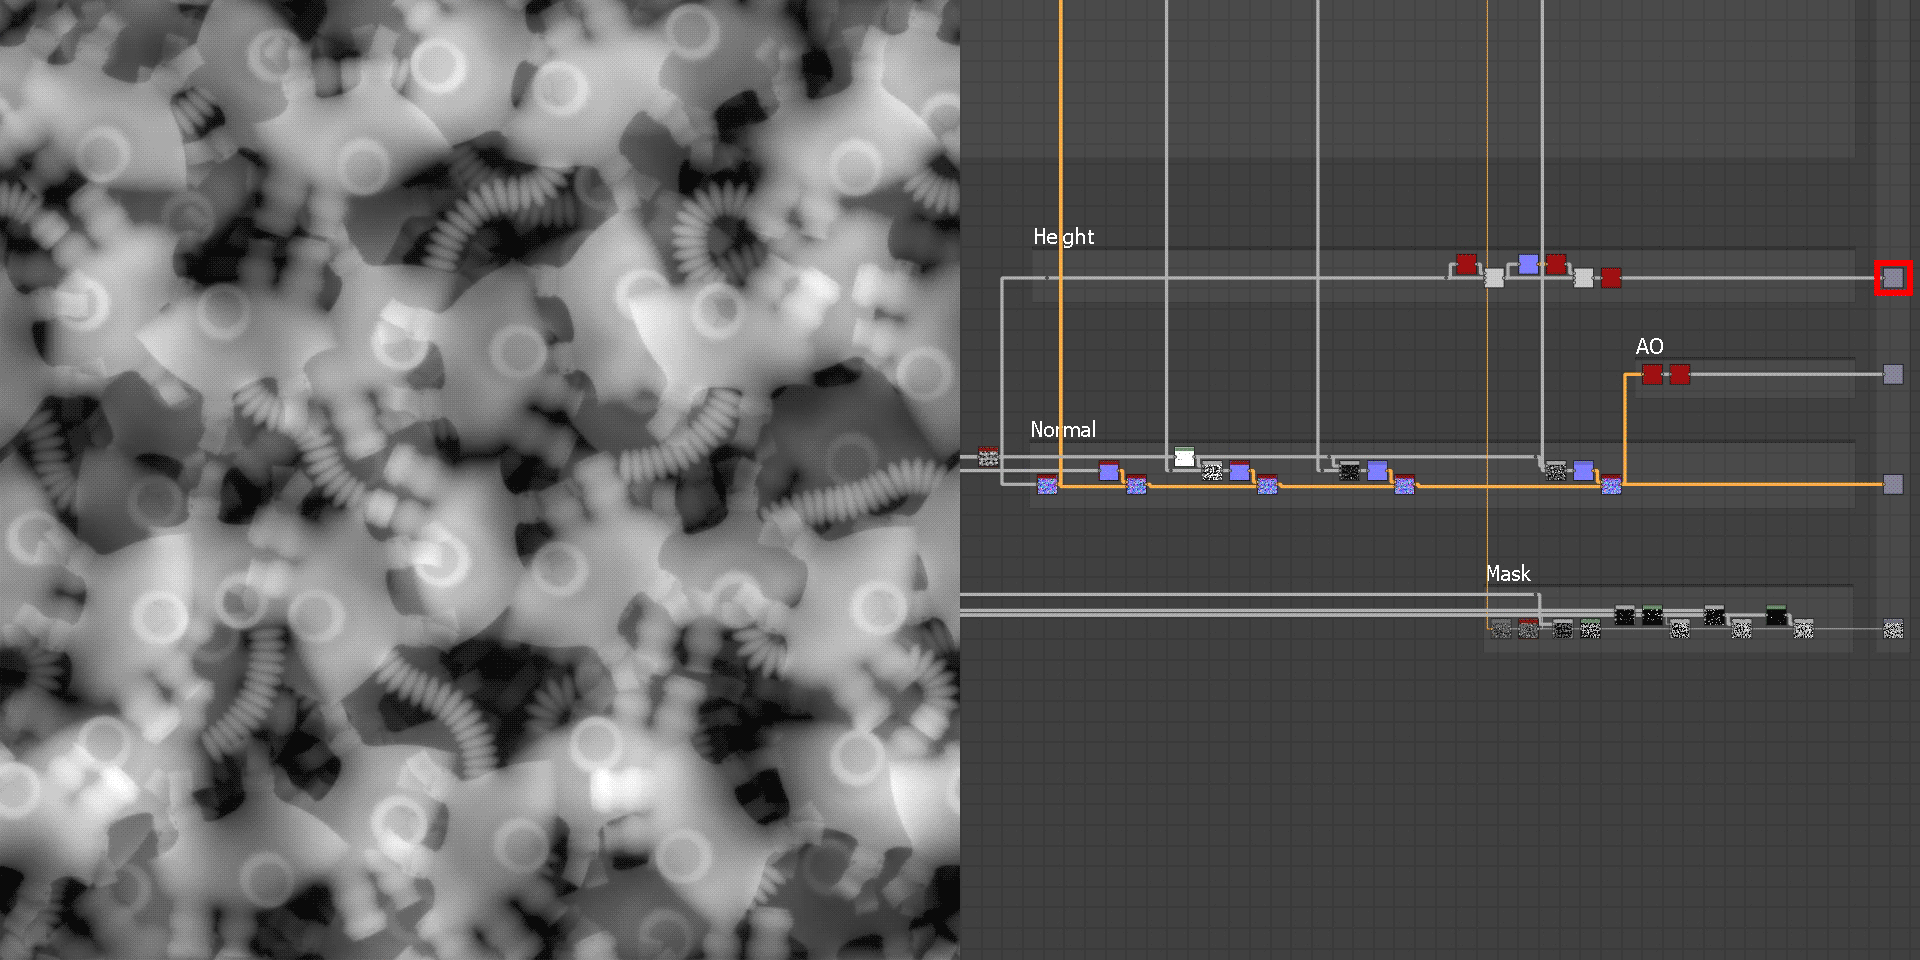Select green-header white noise node in Mask bottom row
Image resolution: width=1920 pixels, height=960 pixels.
1590,629
